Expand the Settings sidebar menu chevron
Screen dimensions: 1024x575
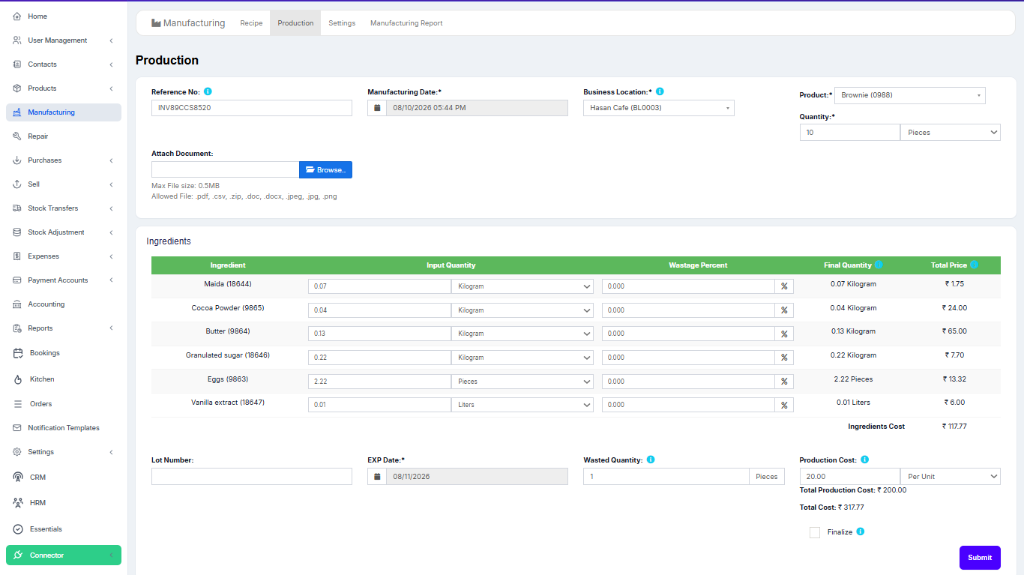111,452
